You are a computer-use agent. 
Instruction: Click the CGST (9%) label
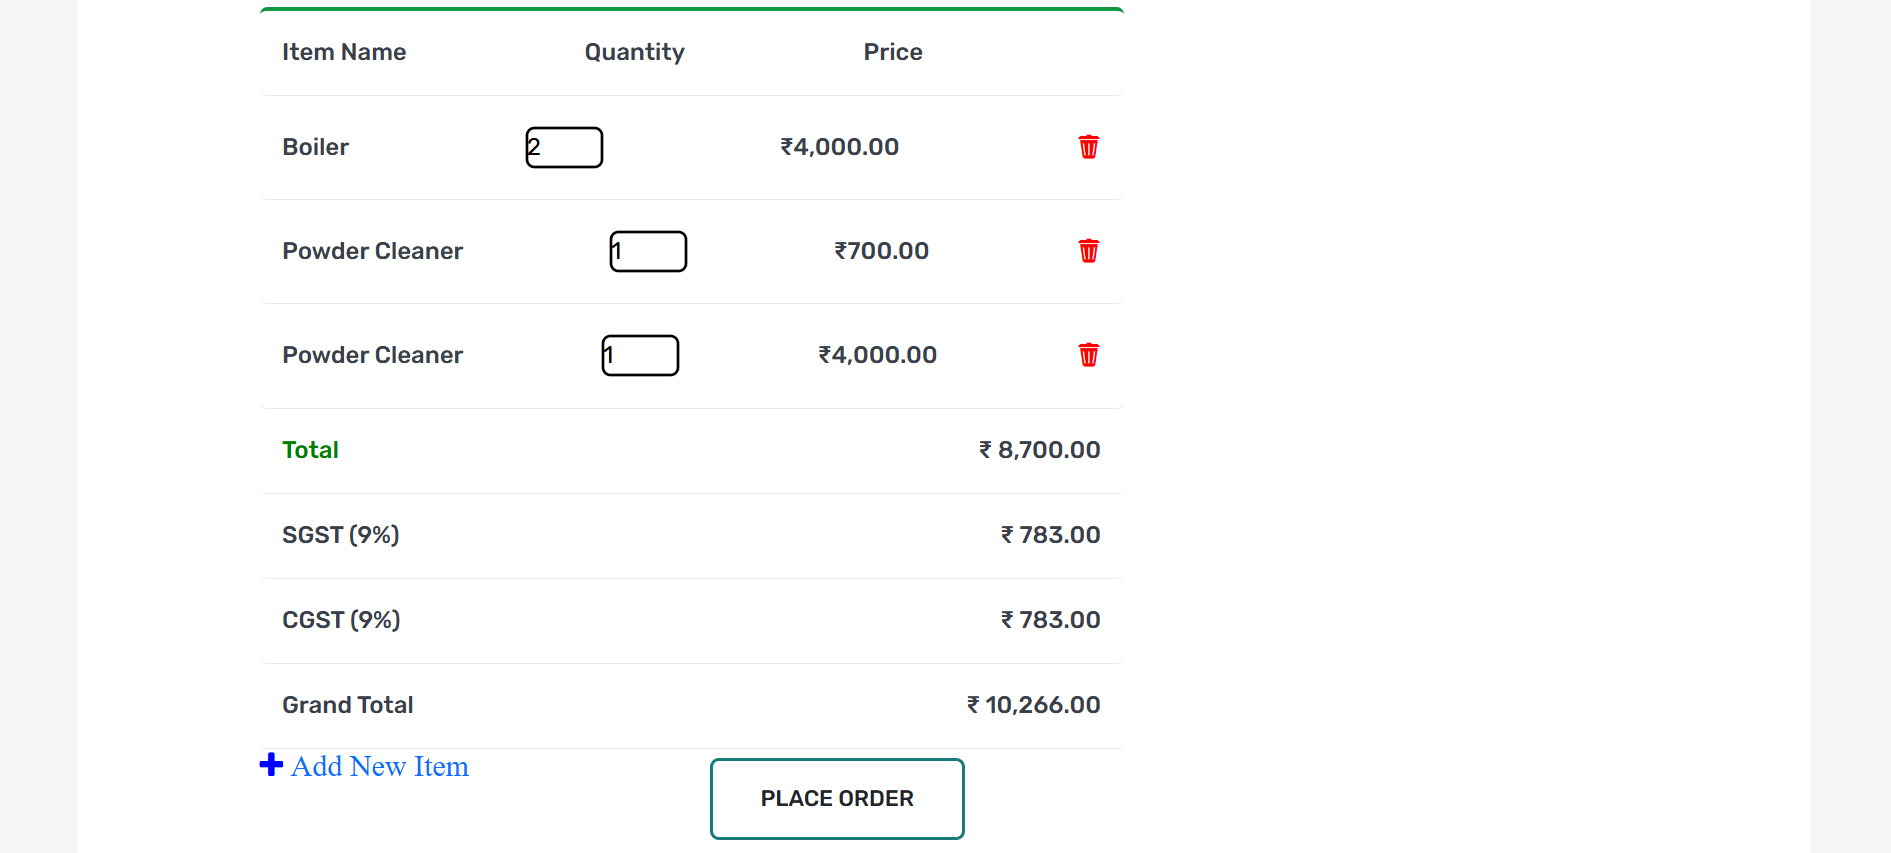341,620
